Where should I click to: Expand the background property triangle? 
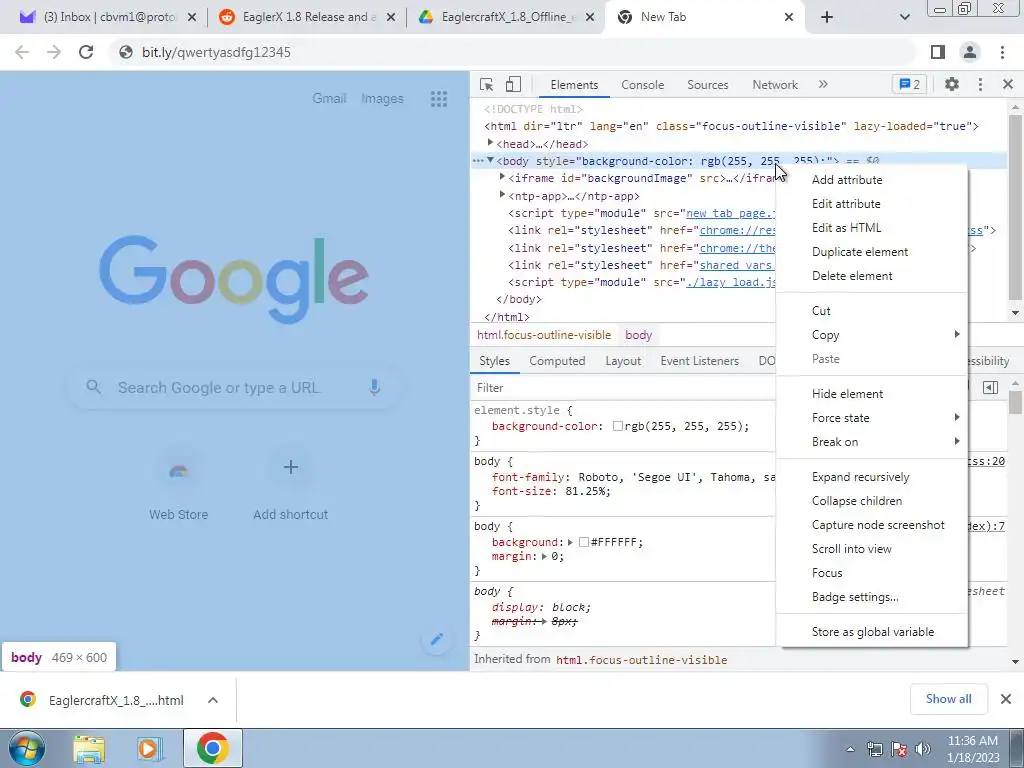pyautogui.click(x=570, y=542)
